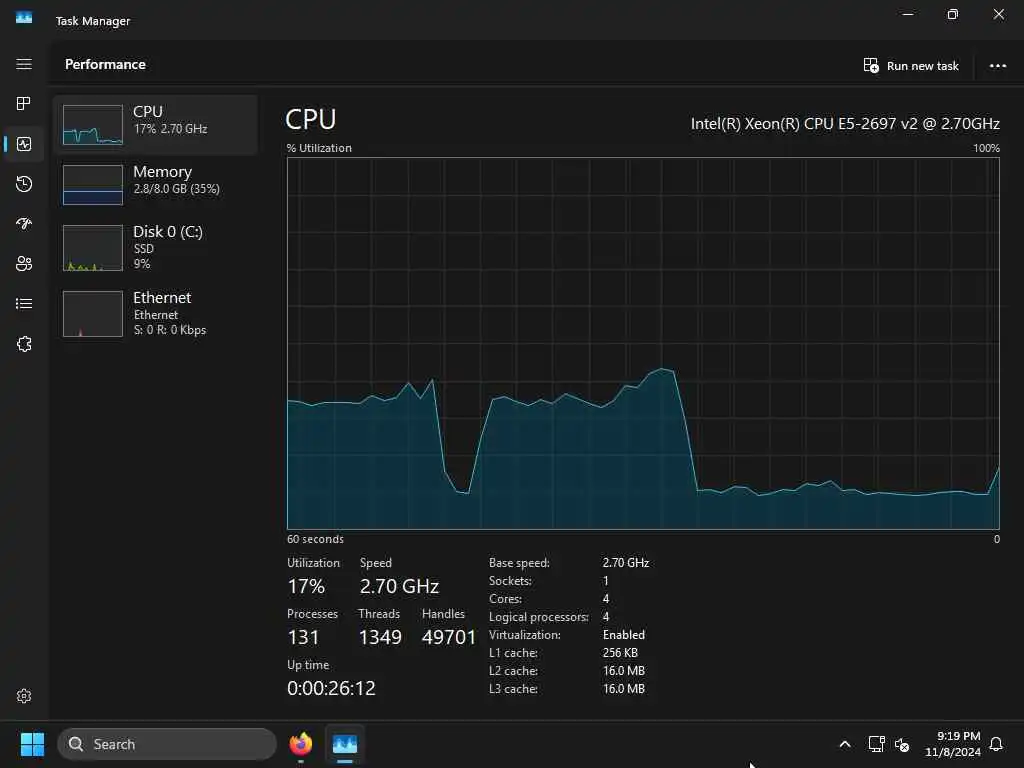Show hidden system tray icons
The width and height of the screenshot is (1024, 768).
844,744
